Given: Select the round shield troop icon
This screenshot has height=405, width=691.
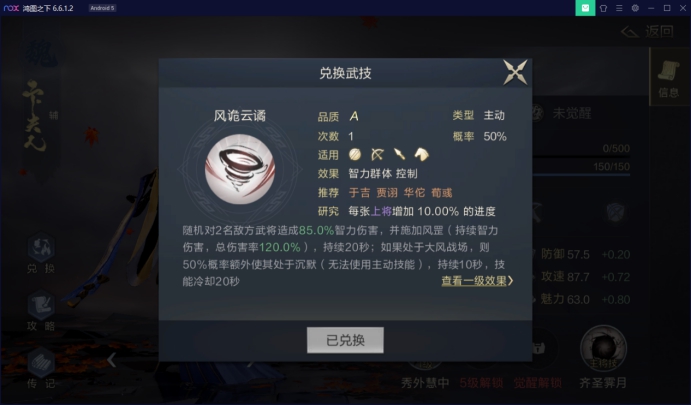Looking at the screenshot, I should [355, 154].
